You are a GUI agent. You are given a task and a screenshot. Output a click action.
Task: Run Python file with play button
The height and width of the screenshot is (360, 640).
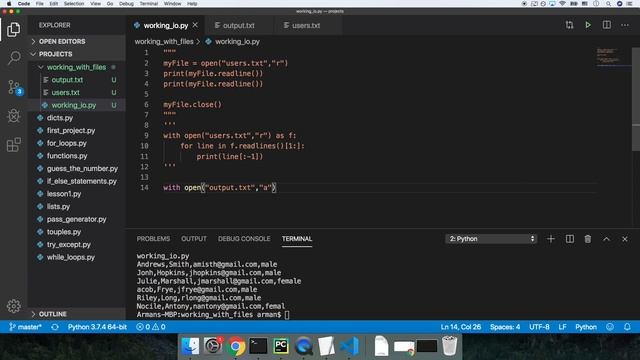pyautogui.click(x=588, y=25)
